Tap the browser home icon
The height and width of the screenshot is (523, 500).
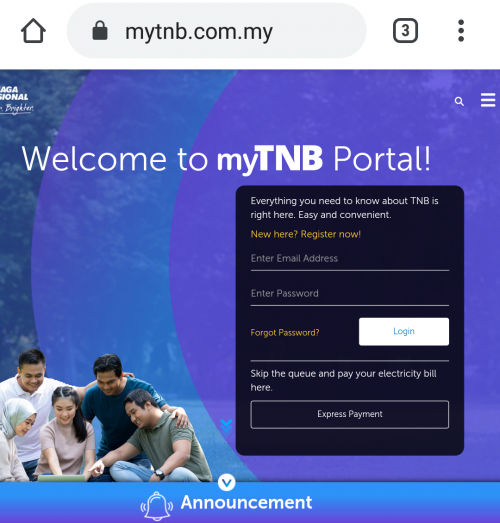click(x=33, y=31)
